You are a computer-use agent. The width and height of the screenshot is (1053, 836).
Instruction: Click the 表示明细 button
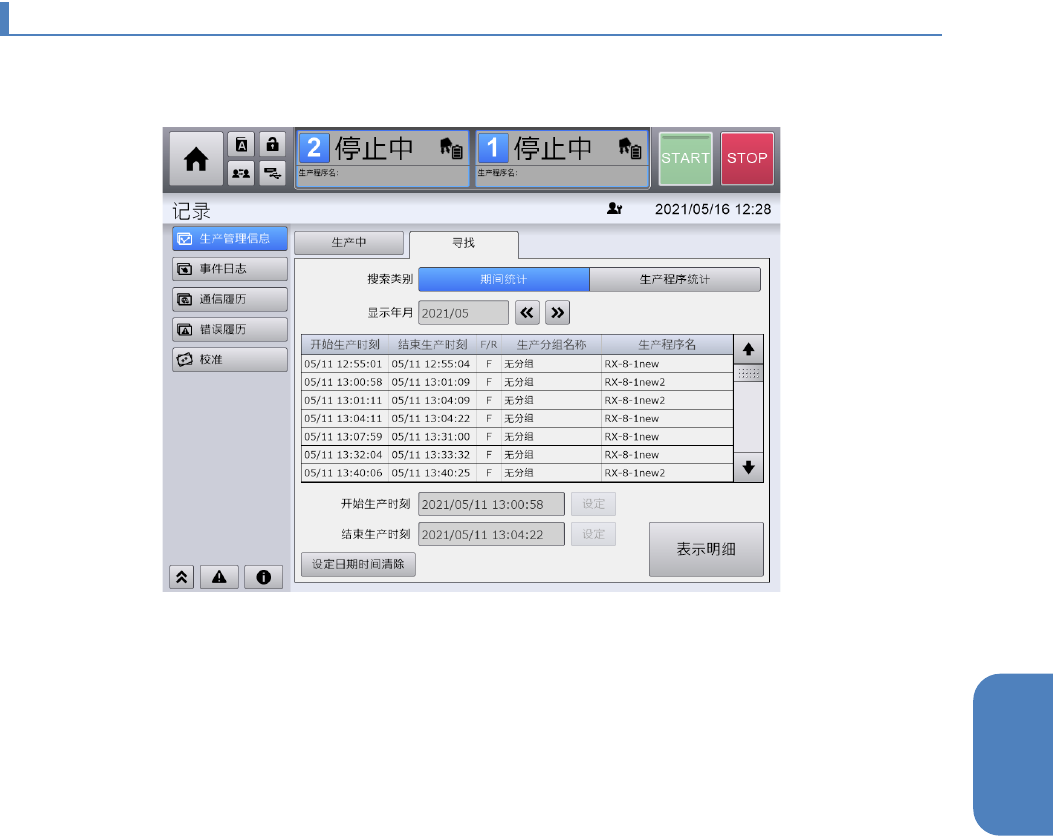coord(706,549)
